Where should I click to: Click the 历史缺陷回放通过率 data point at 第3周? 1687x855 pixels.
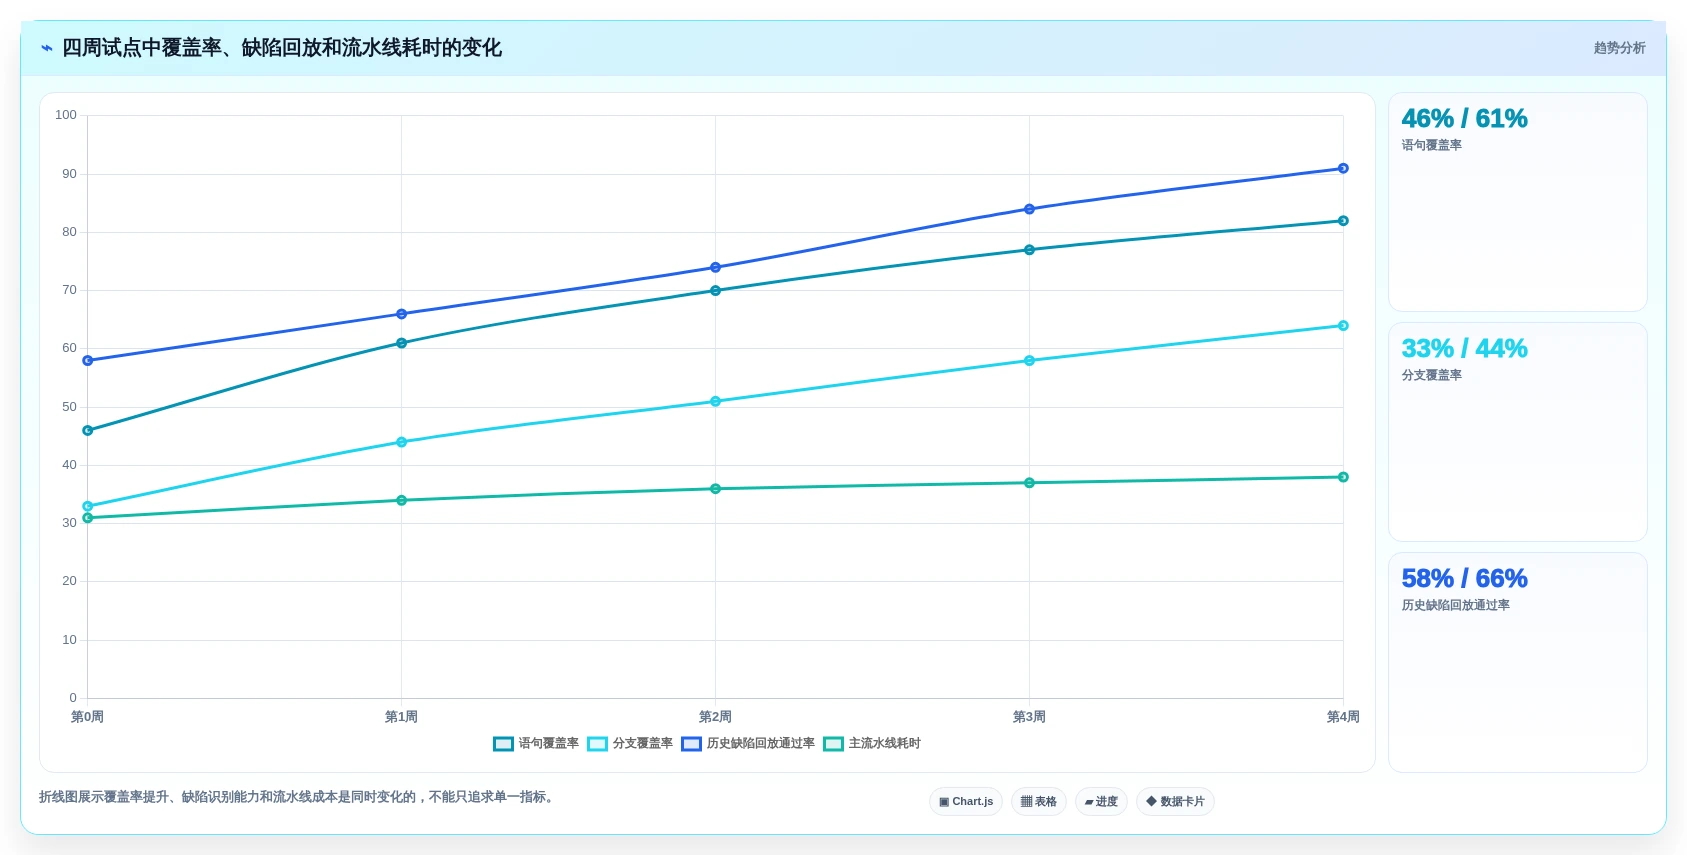[1029, 209]
